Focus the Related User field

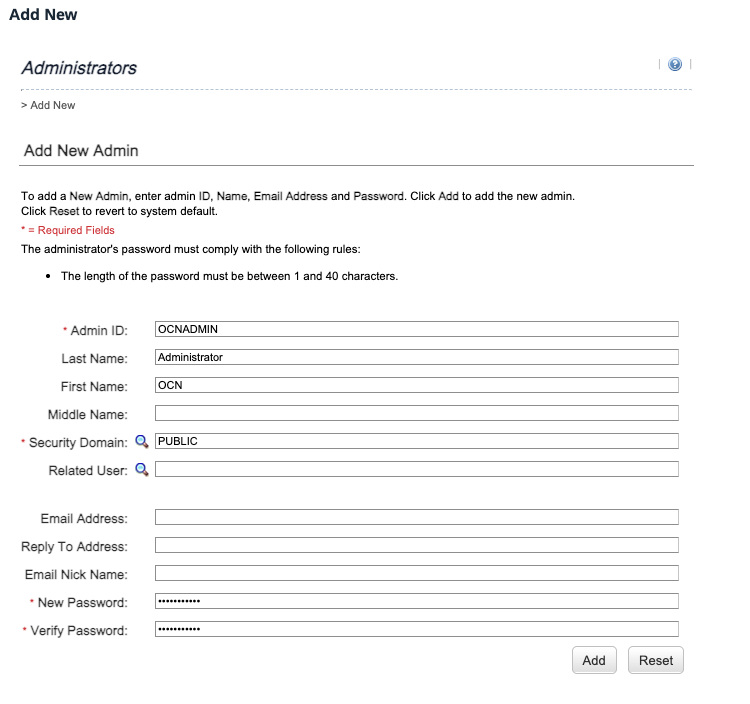(x=416, y=469)
